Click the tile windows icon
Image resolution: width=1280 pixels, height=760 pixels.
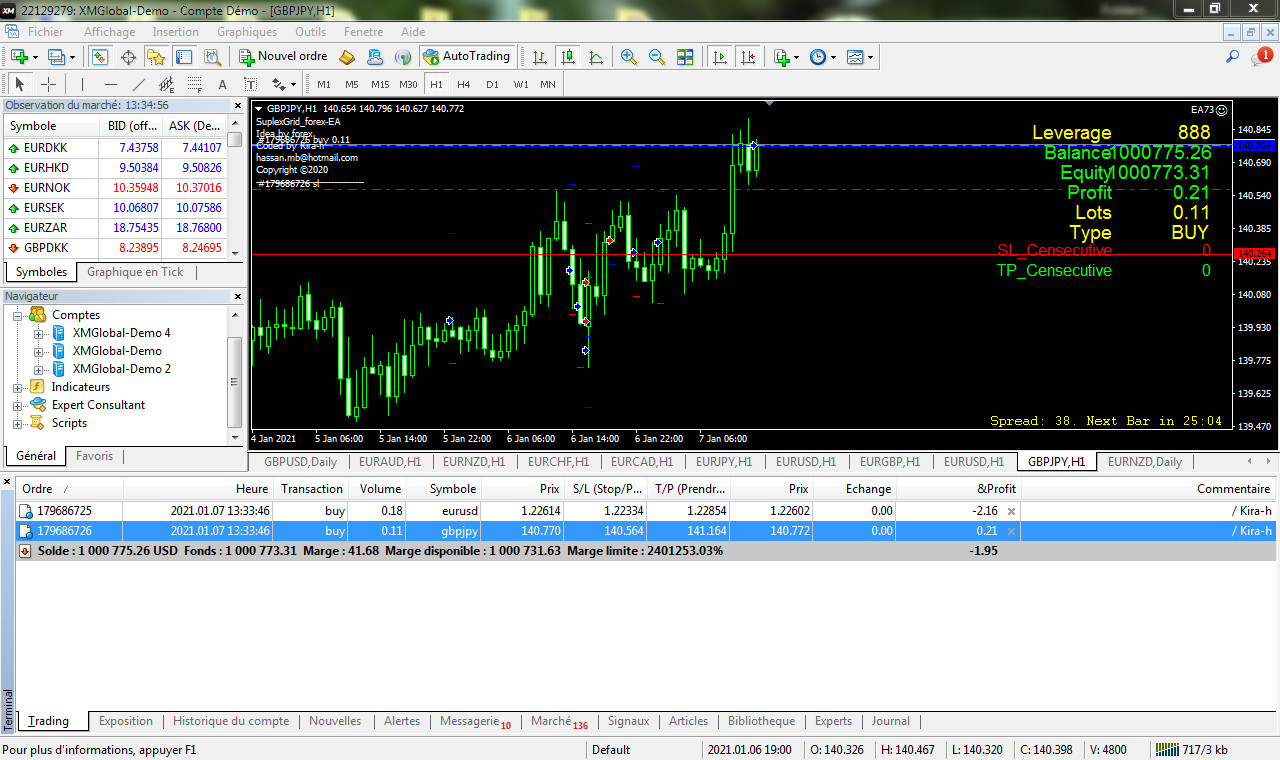[685, 57]
